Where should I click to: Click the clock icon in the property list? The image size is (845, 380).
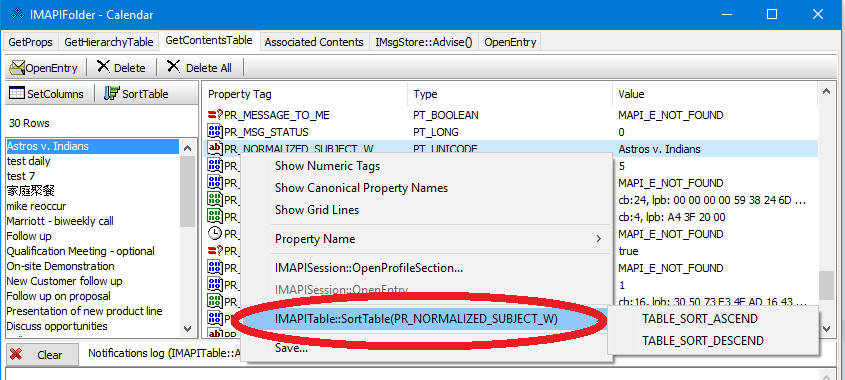click(215, 234)
